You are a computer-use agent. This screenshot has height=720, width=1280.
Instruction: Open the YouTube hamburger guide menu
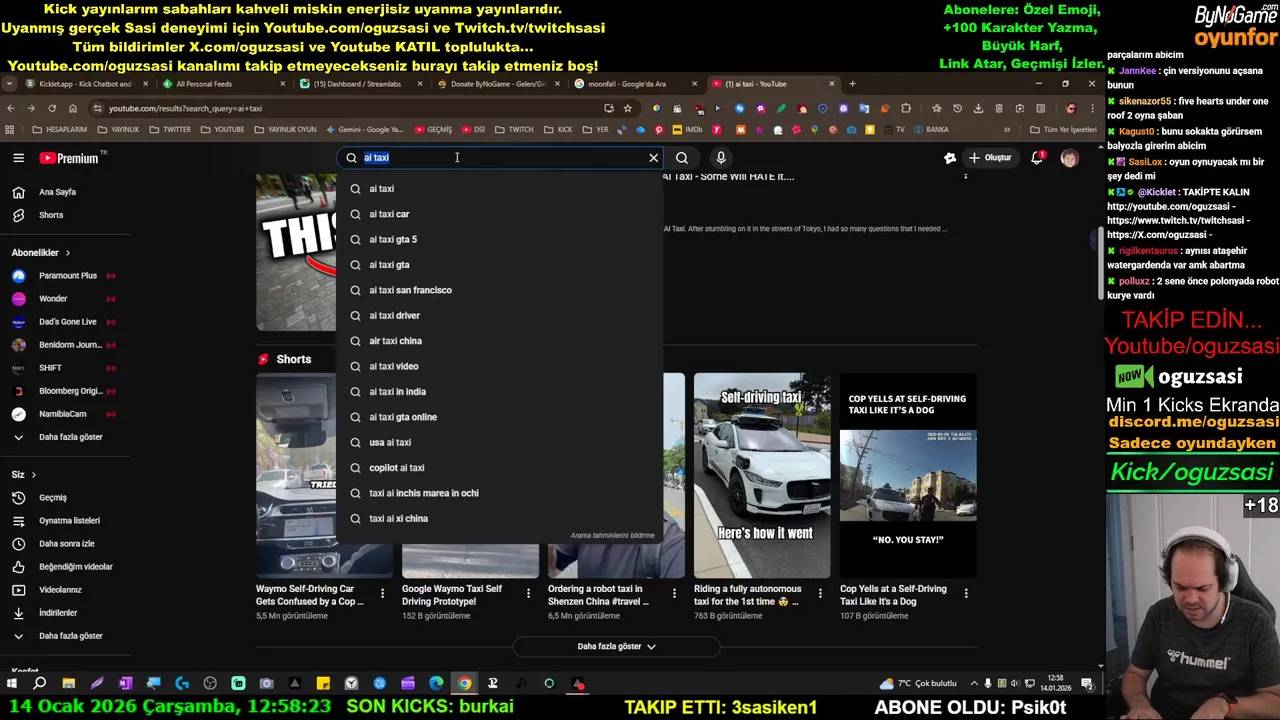[x=18, y=158]
